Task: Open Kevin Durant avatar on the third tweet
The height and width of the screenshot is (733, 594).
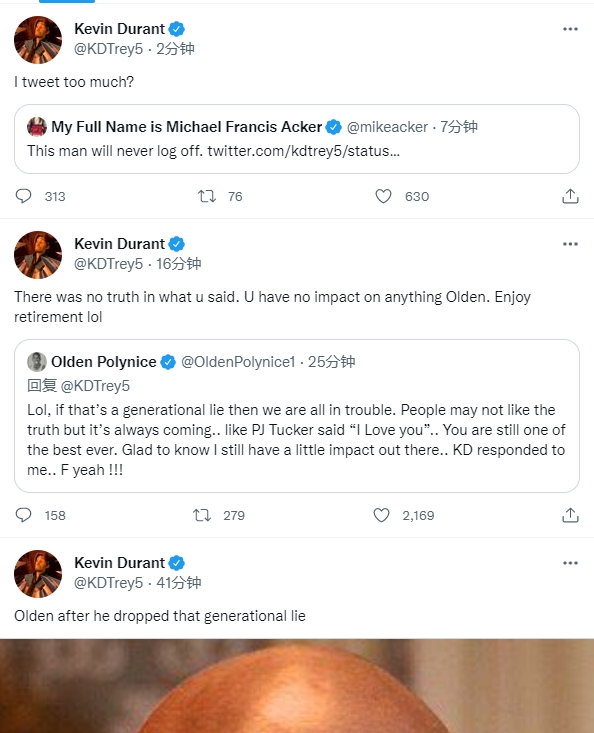Action: (38, 574)
